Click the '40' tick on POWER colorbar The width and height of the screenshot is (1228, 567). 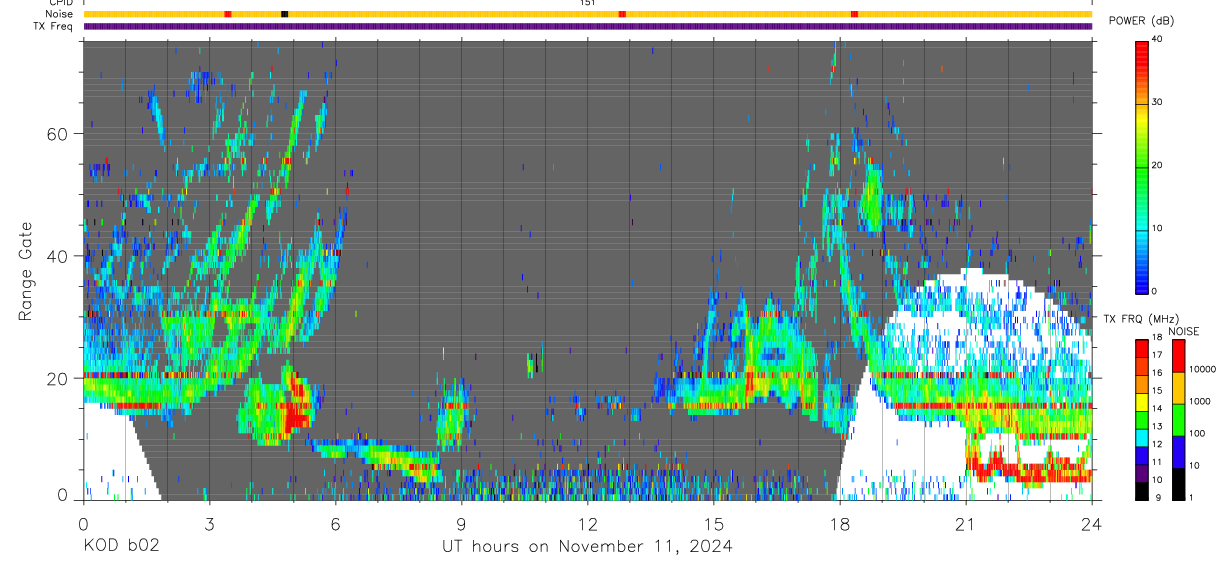1158,40
